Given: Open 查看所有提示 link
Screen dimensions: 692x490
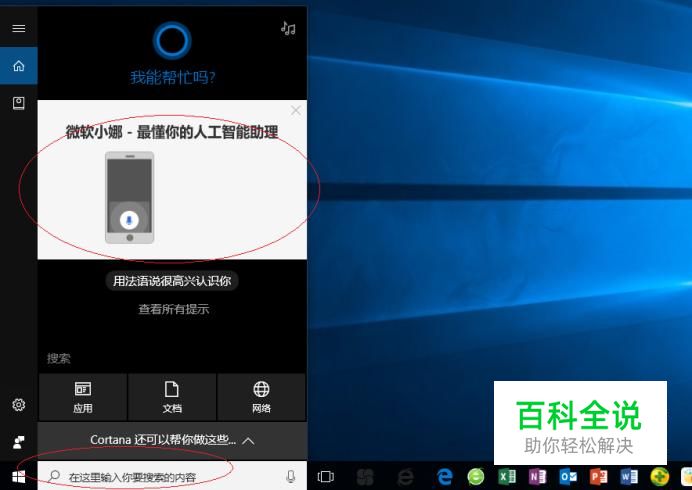Looking at the screenshot, I should [x=173, y=309].
